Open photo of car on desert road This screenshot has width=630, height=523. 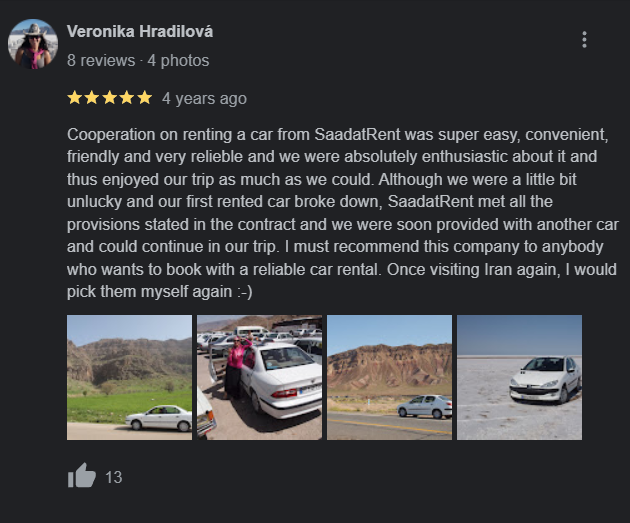coord(389,378)
